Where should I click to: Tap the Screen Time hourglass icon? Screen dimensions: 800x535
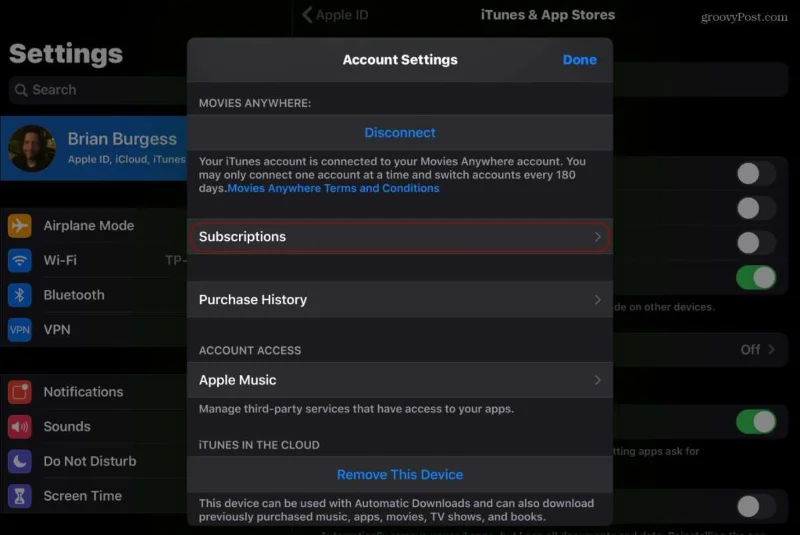point(19,496)
